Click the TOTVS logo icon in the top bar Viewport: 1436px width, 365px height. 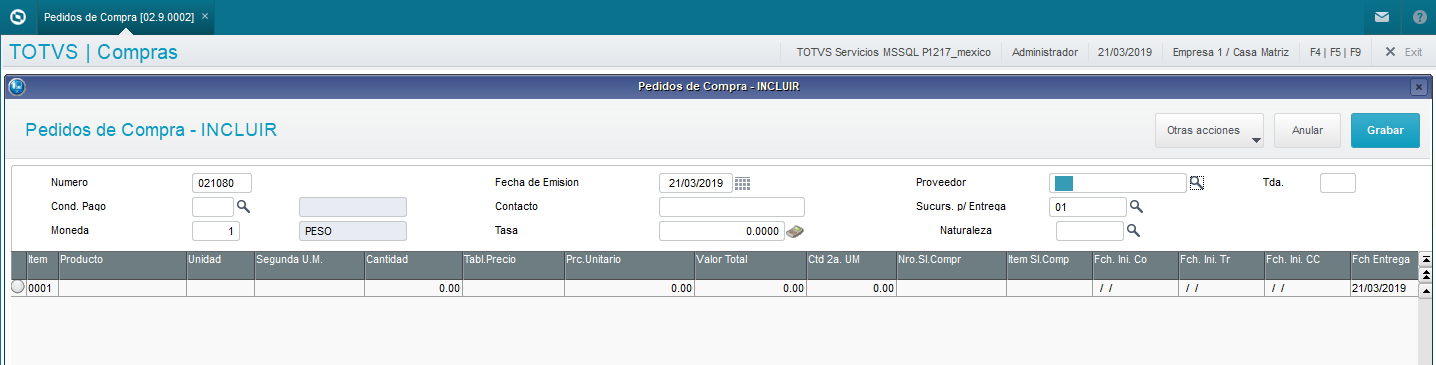(17, 17)
